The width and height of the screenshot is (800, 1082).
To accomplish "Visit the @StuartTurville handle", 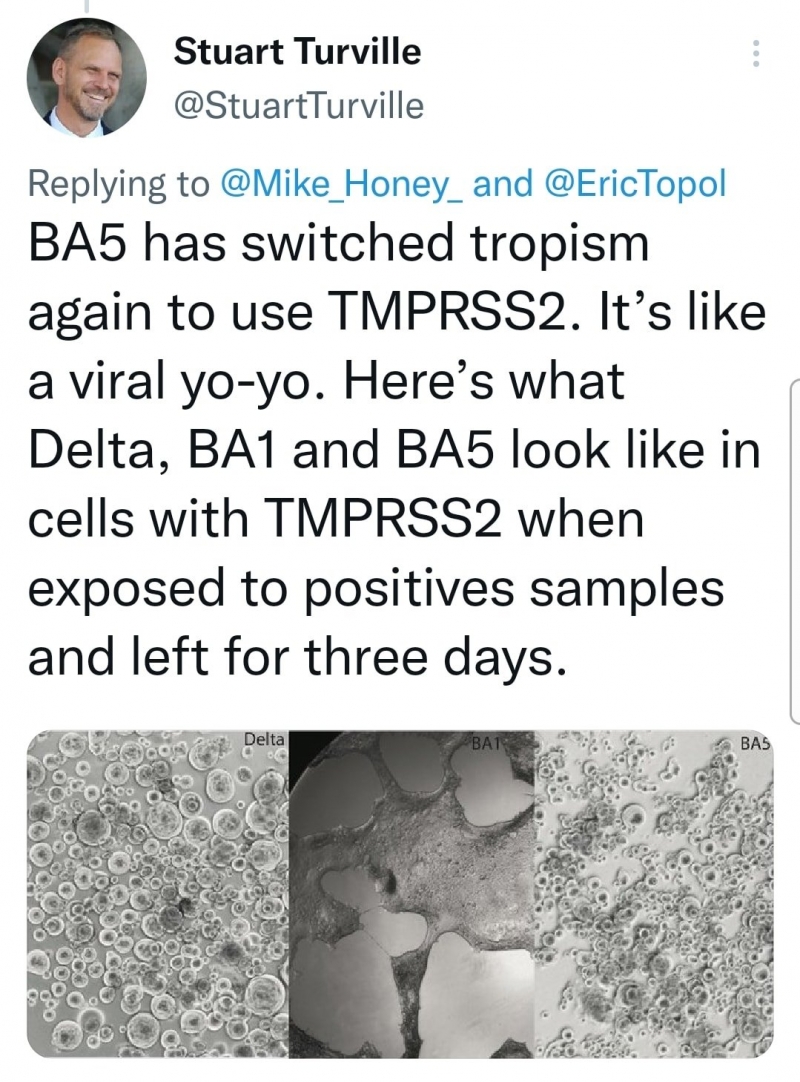I will pos(298,106).
